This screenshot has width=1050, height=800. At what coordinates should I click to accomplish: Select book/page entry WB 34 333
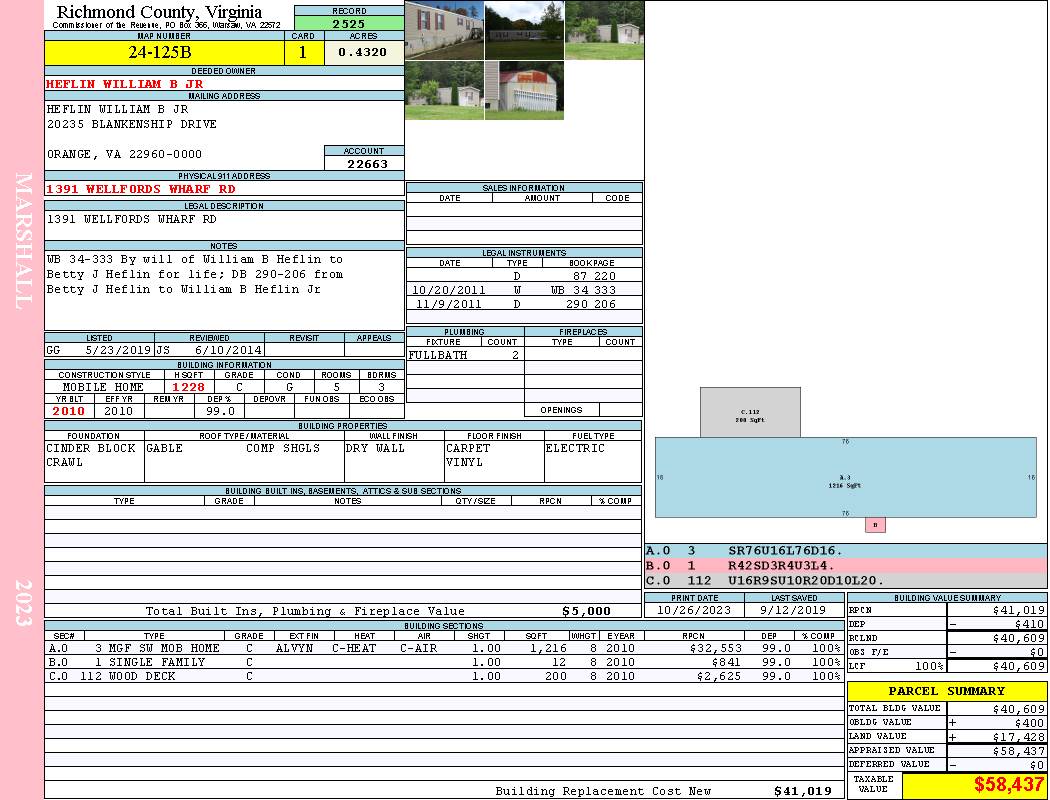coord(583,290)
